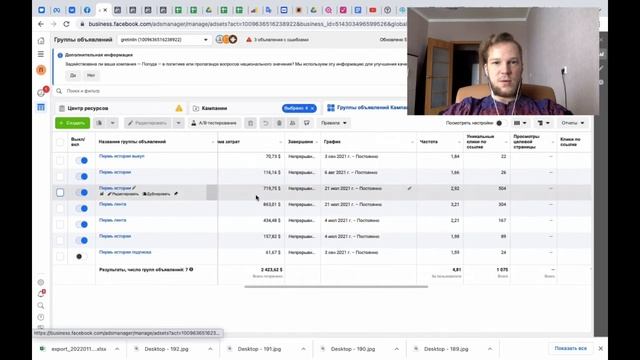Open the help icon in lower sidebar

(x=41, y=317)
